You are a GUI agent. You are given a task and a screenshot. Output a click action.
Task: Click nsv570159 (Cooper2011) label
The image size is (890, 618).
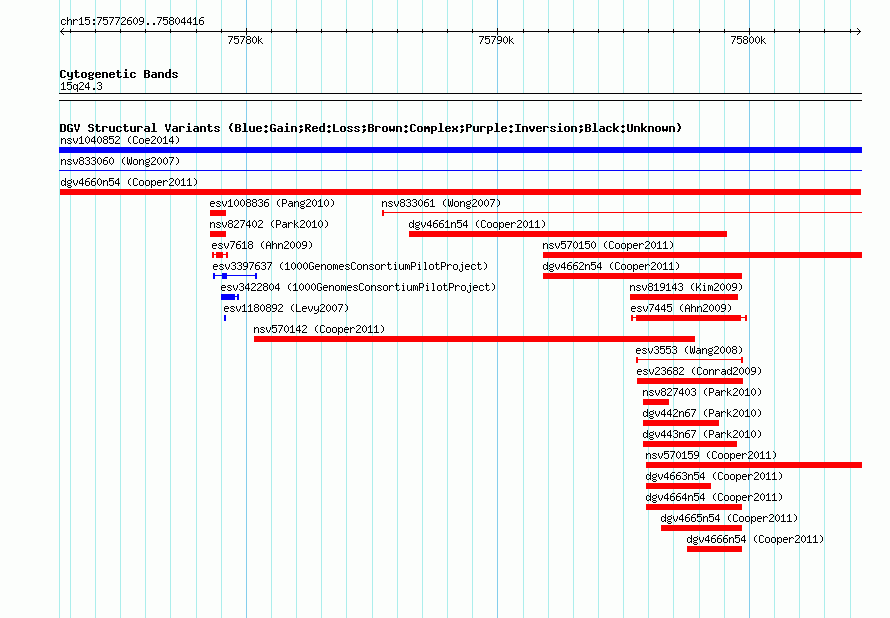click(x=711, y=455)
